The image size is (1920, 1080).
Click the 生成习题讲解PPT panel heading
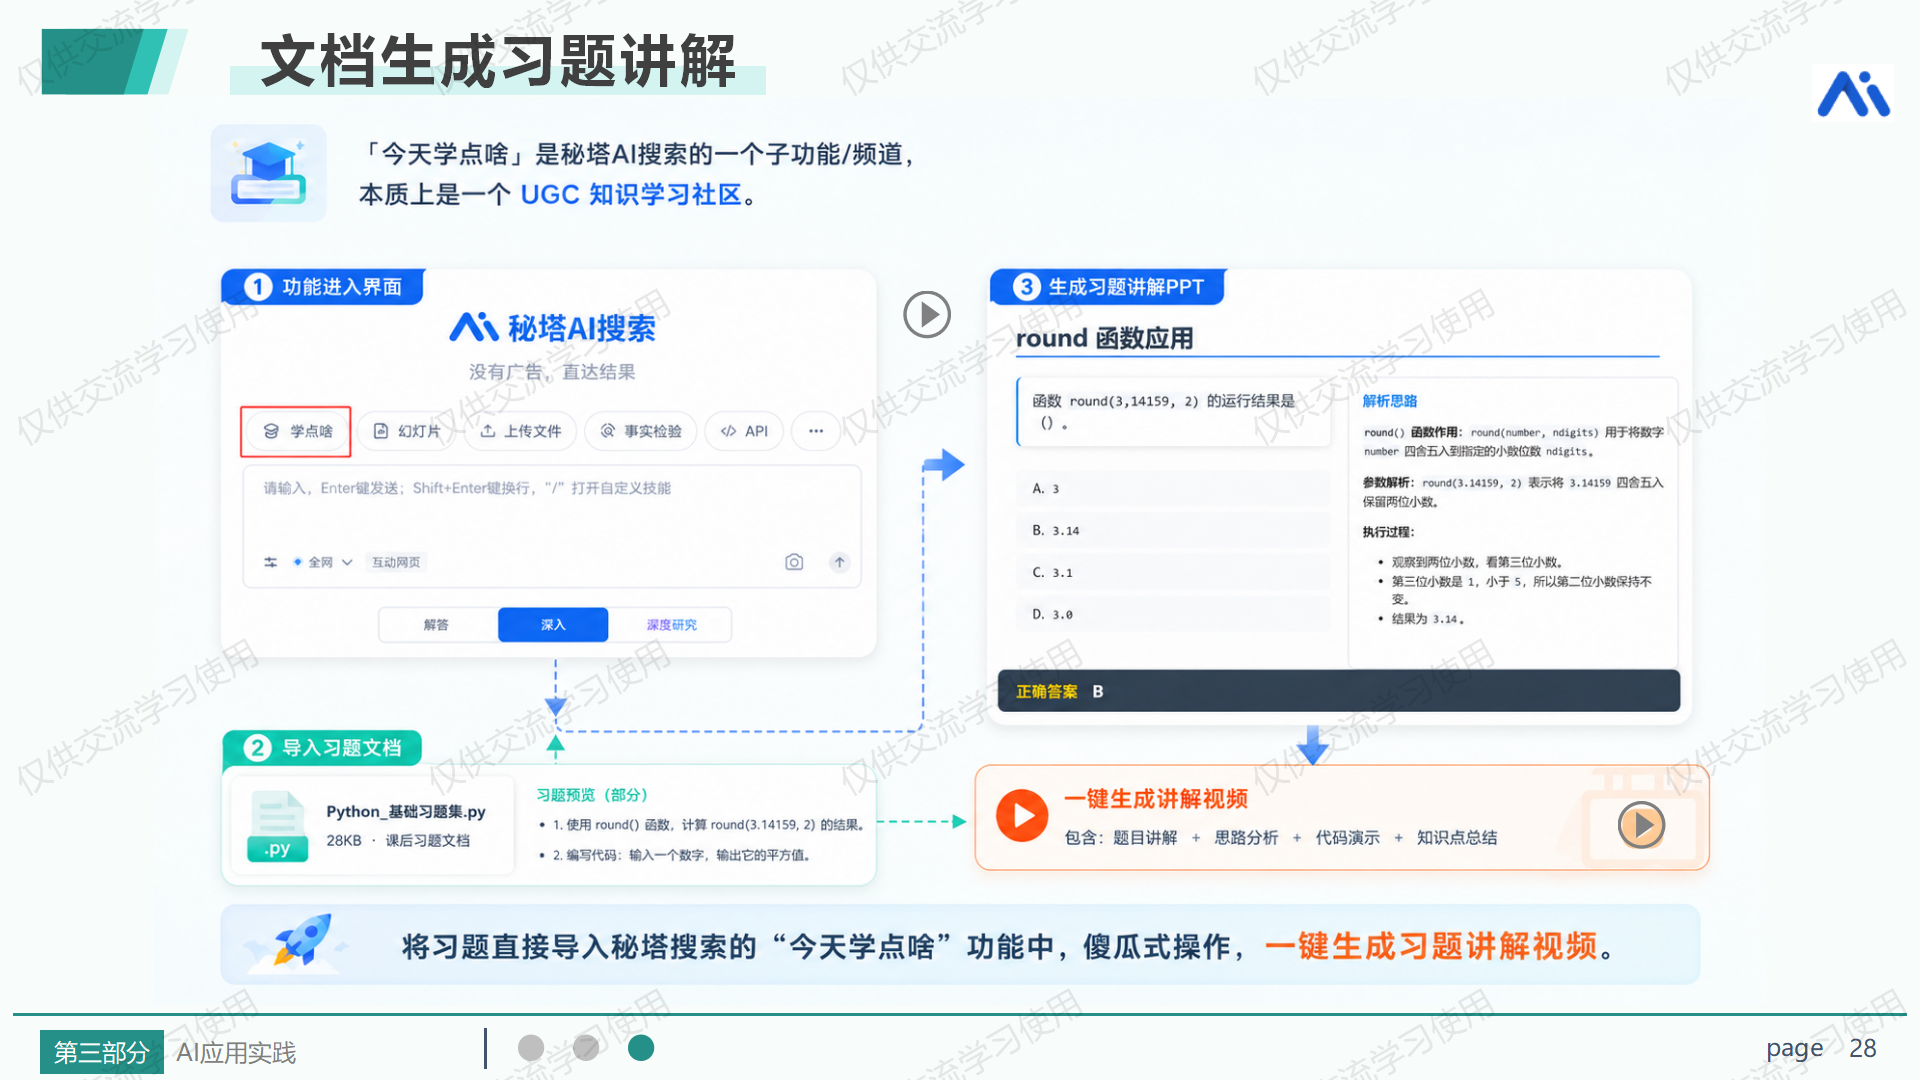coord(1126,287)
